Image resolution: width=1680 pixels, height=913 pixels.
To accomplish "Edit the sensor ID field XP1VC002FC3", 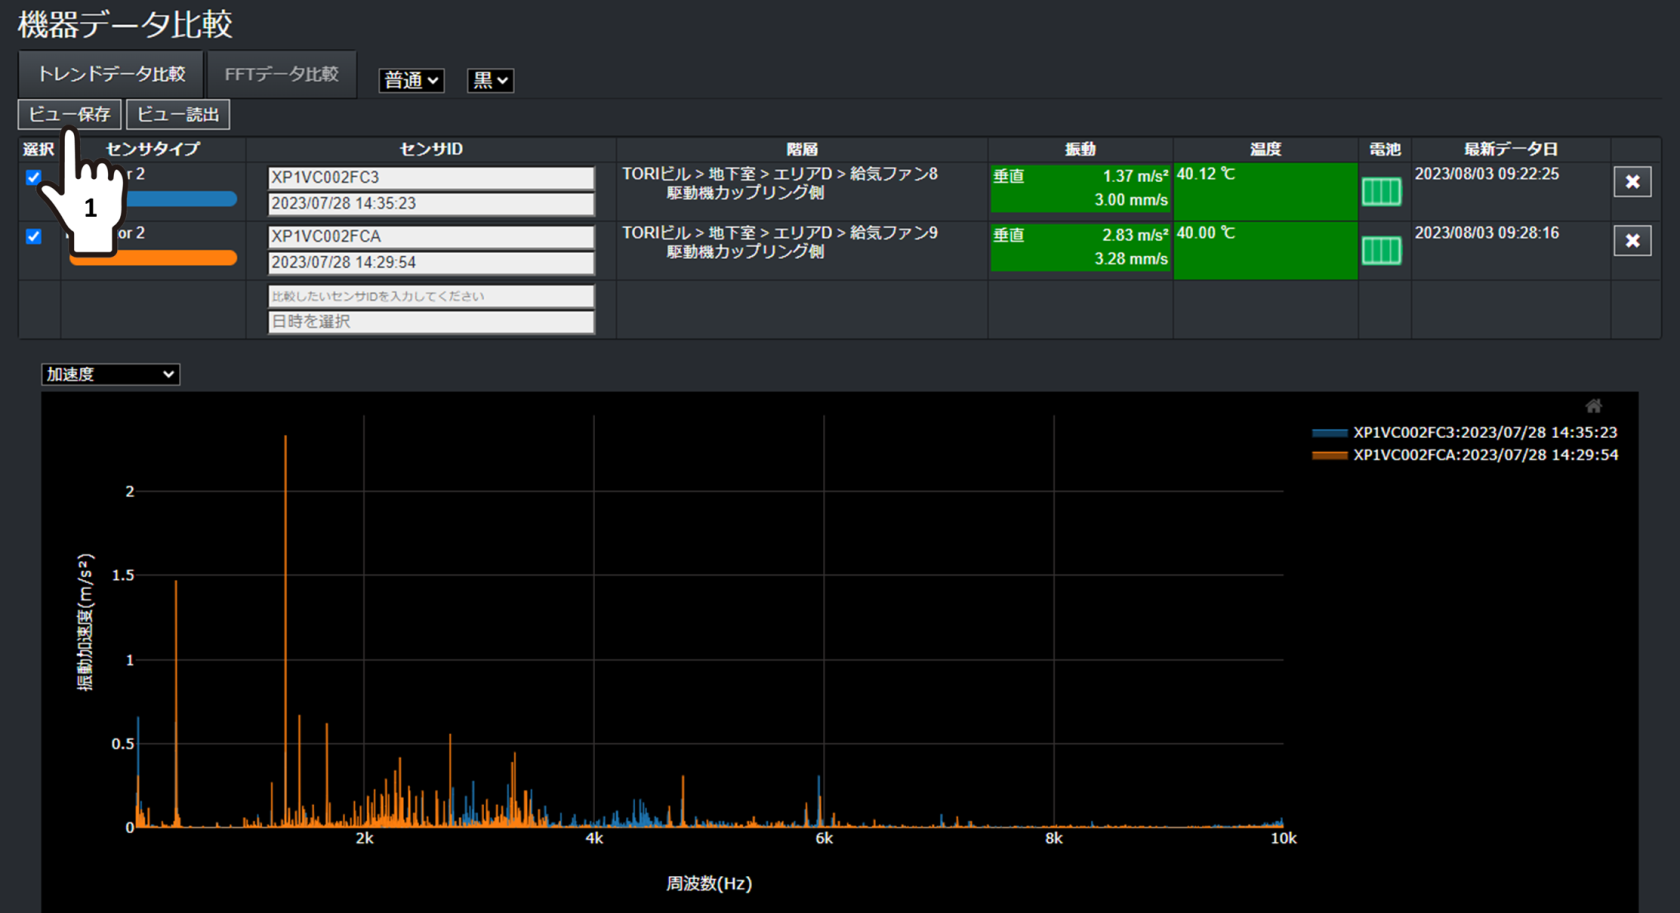I will point(431,177).
